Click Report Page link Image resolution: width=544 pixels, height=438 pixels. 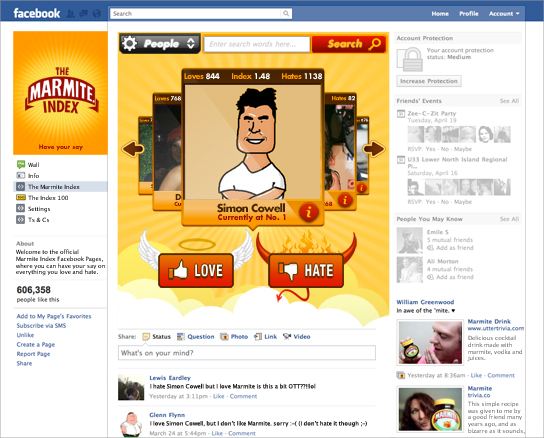33,354
